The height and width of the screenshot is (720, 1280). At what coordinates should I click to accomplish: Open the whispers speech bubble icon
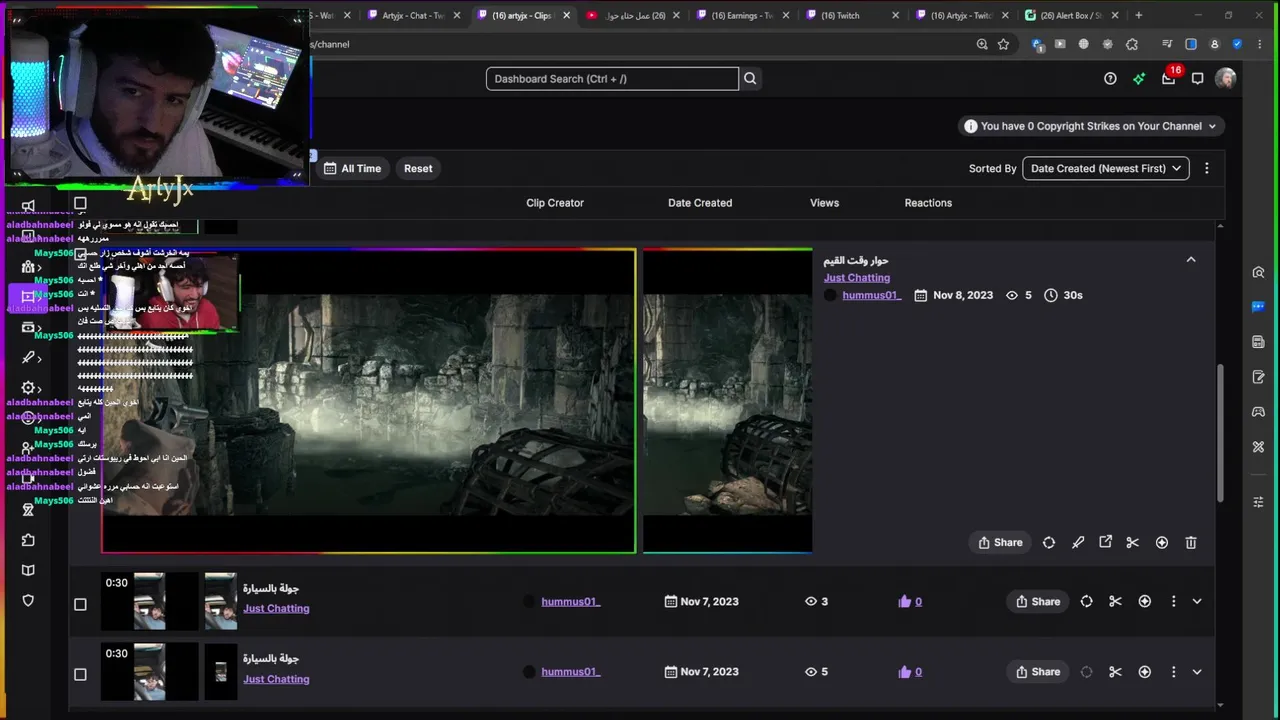click(1198, 79)
